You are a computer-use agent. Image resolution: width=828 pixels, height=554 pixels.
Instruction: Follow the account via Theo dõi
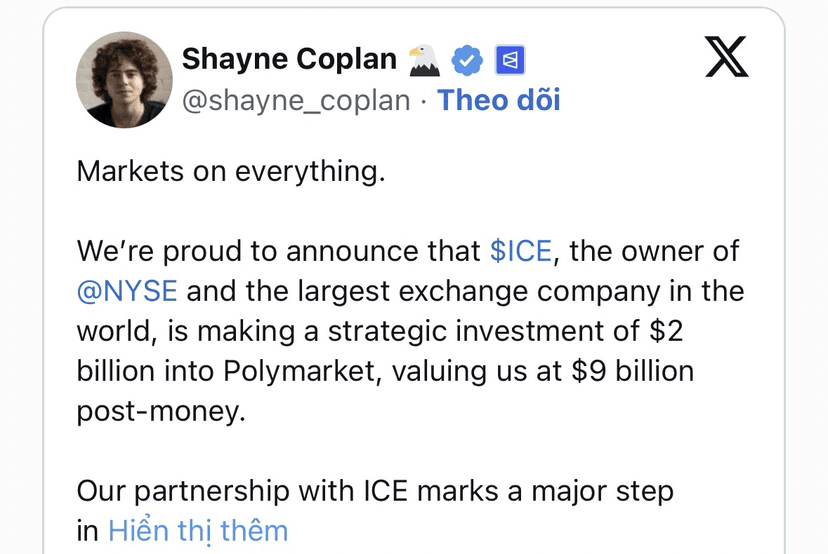click(498, 100)
